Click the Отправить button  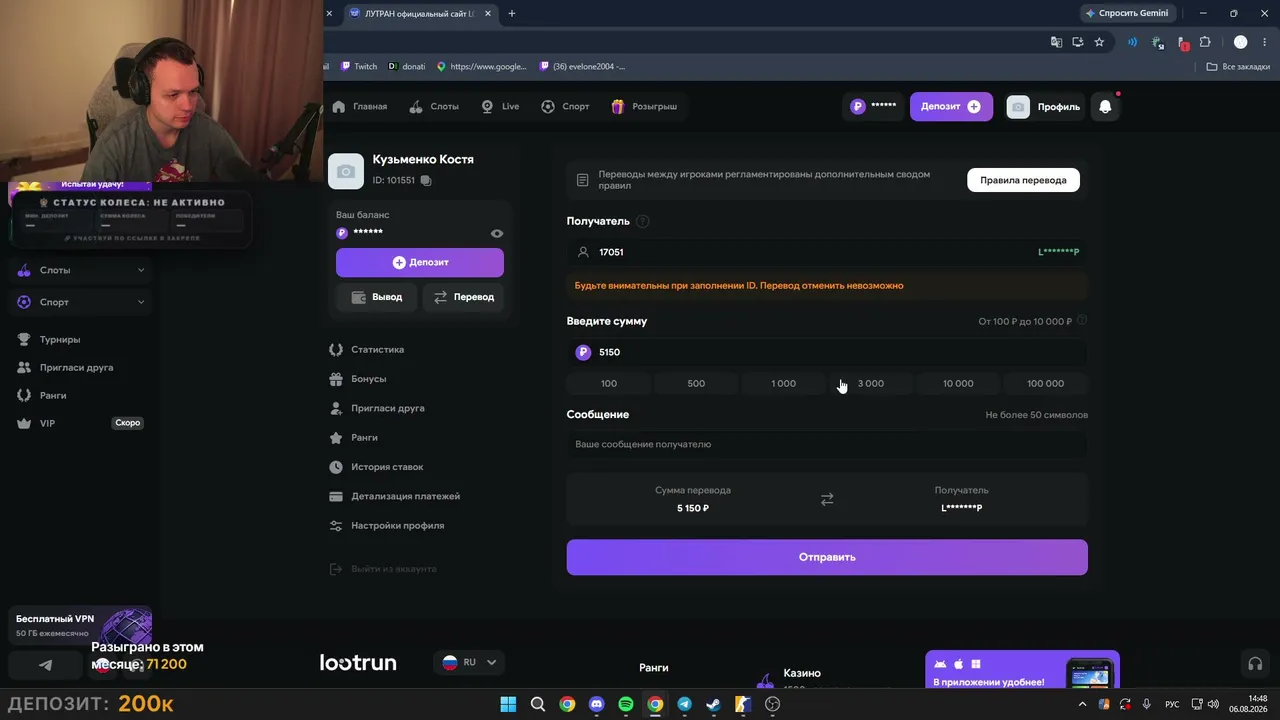827,557
